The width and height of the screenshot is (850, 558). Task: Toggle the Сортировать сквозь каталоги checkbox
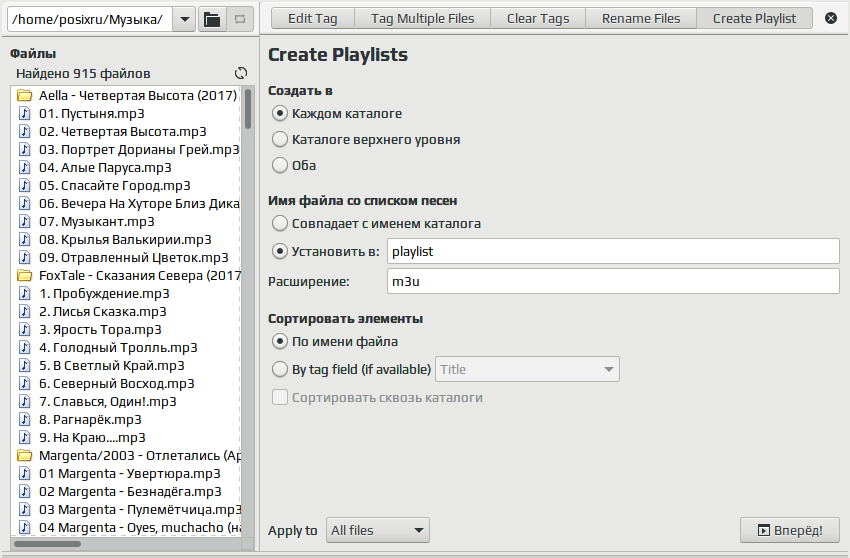280,397
